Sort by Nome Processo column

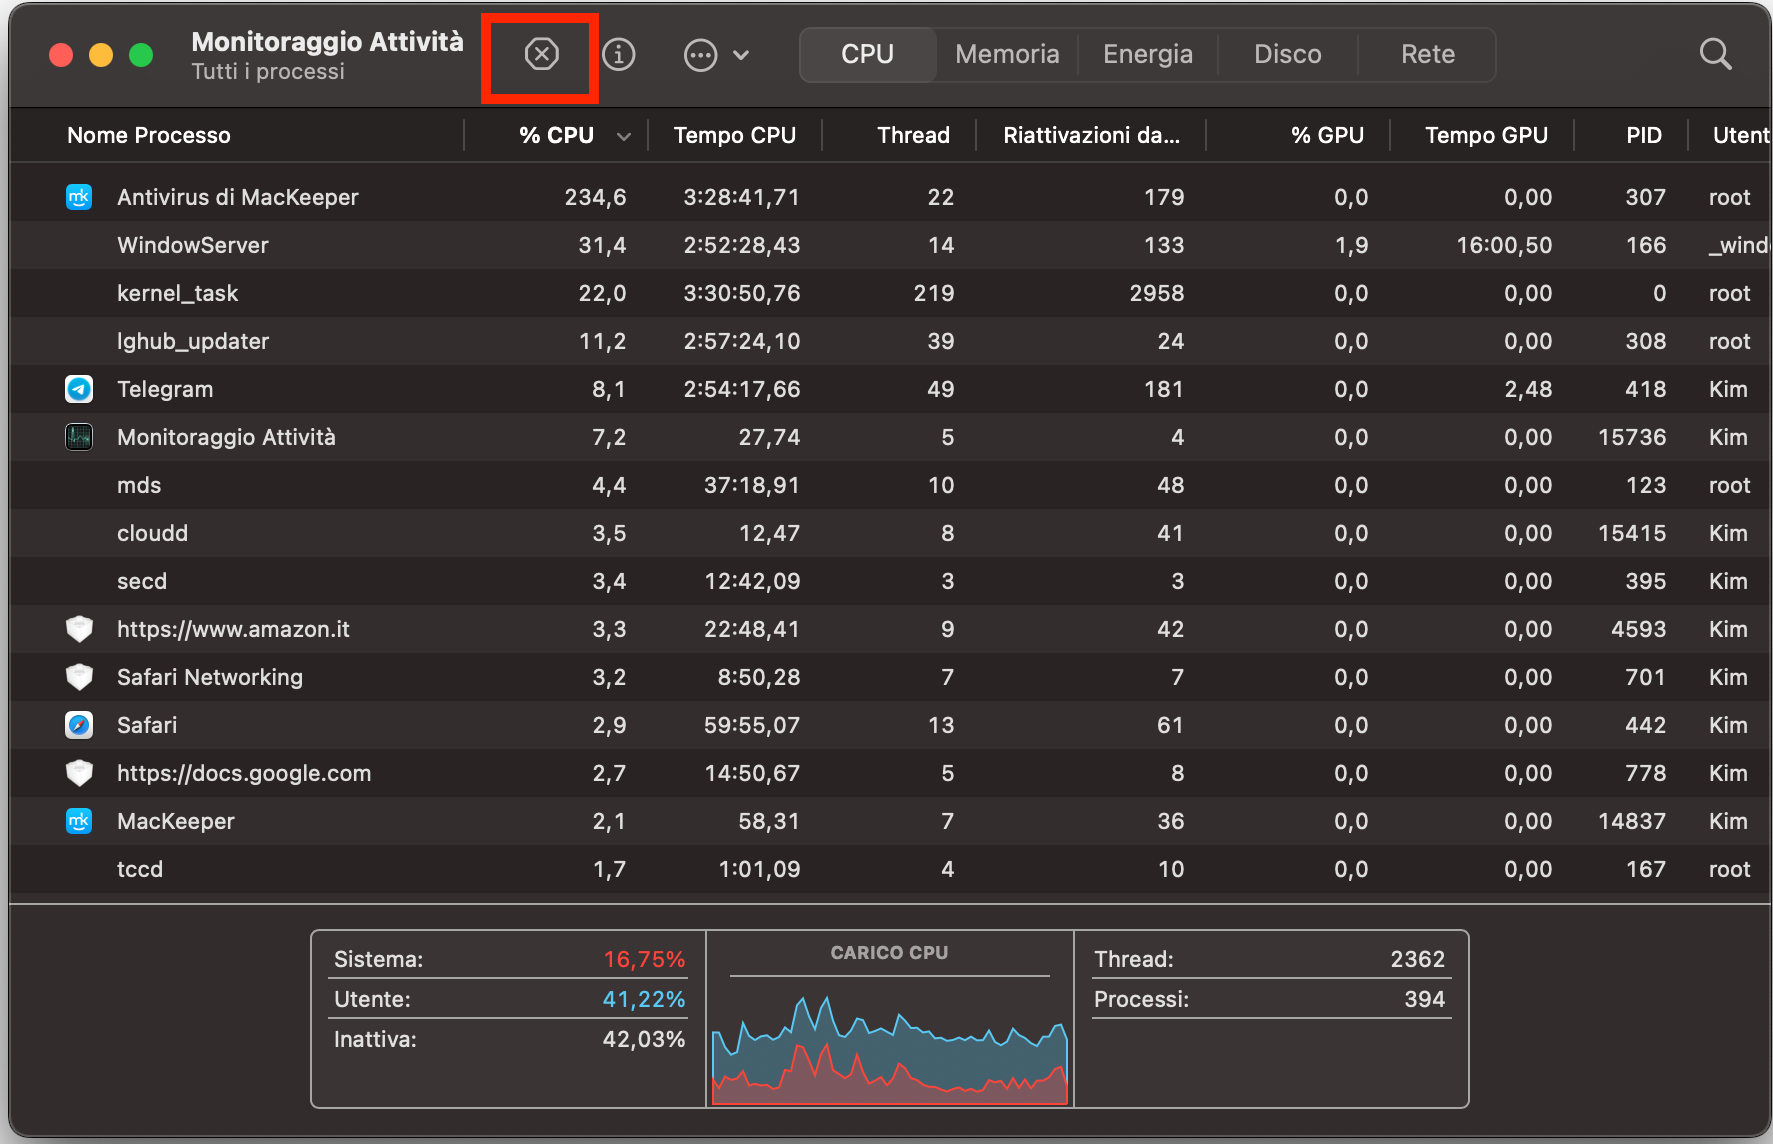coord(149,135)
